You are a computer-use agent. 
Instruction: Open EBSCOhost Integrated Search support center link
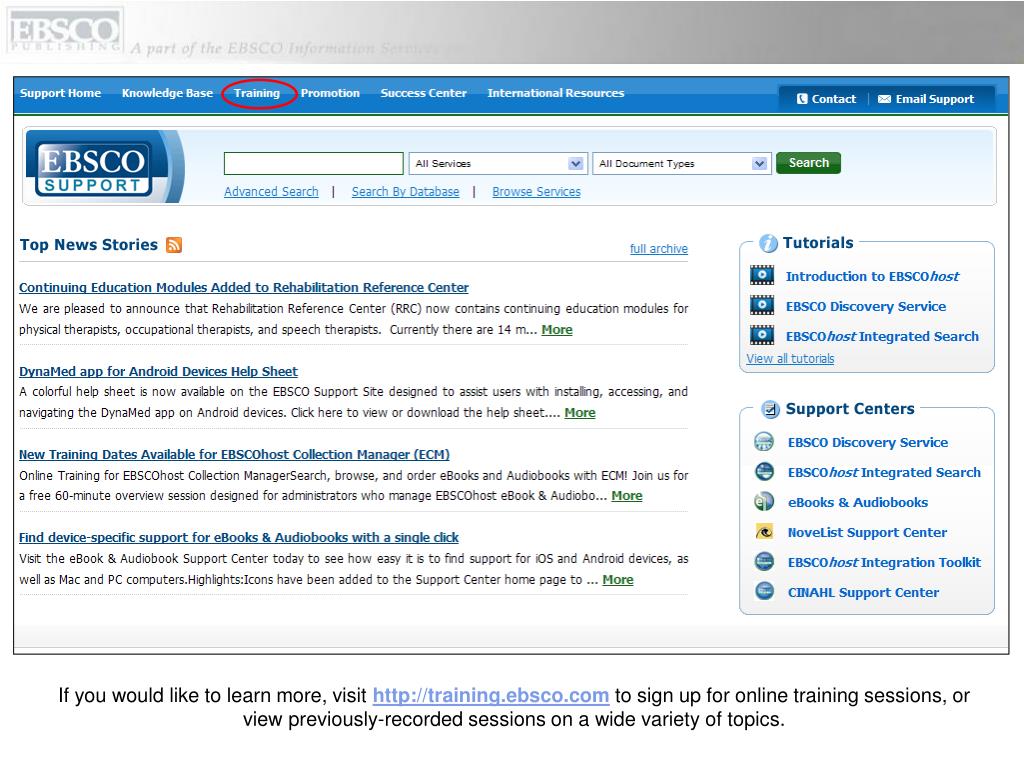click(884, 472)
